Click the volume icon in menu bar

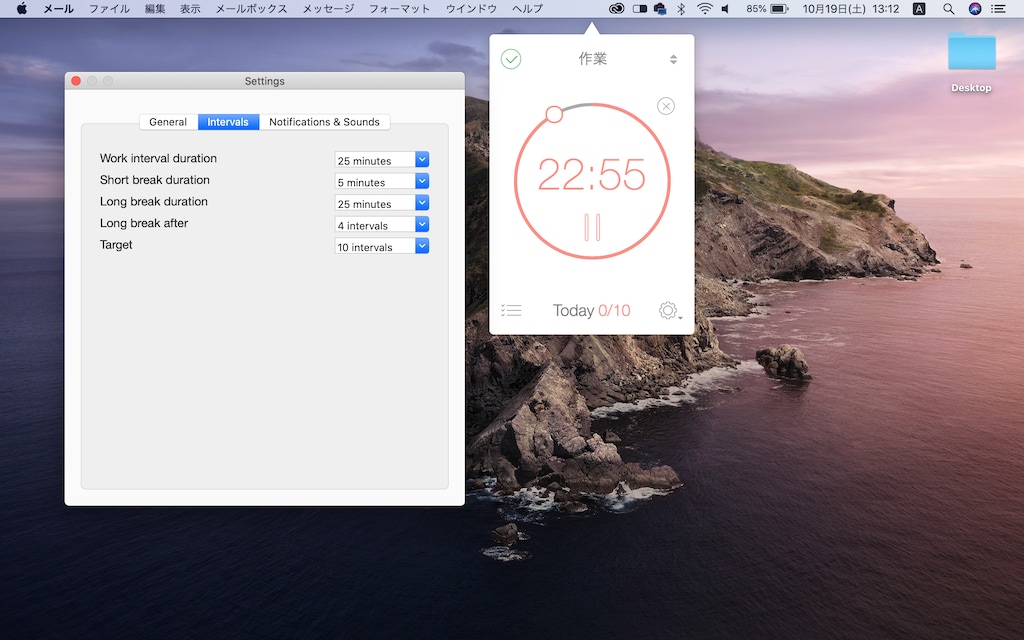click(x=726, y=9)
